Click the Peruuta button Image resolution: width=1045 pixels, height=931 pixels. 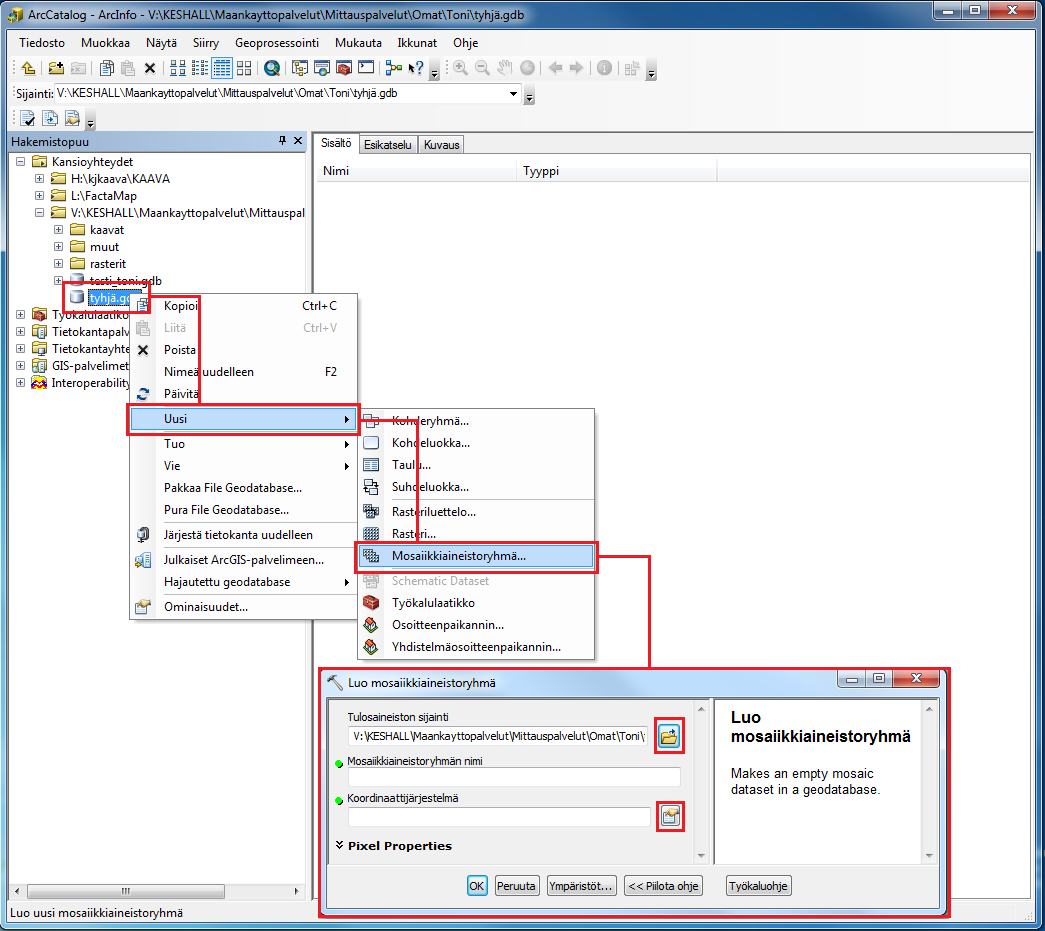coord(517,886)
